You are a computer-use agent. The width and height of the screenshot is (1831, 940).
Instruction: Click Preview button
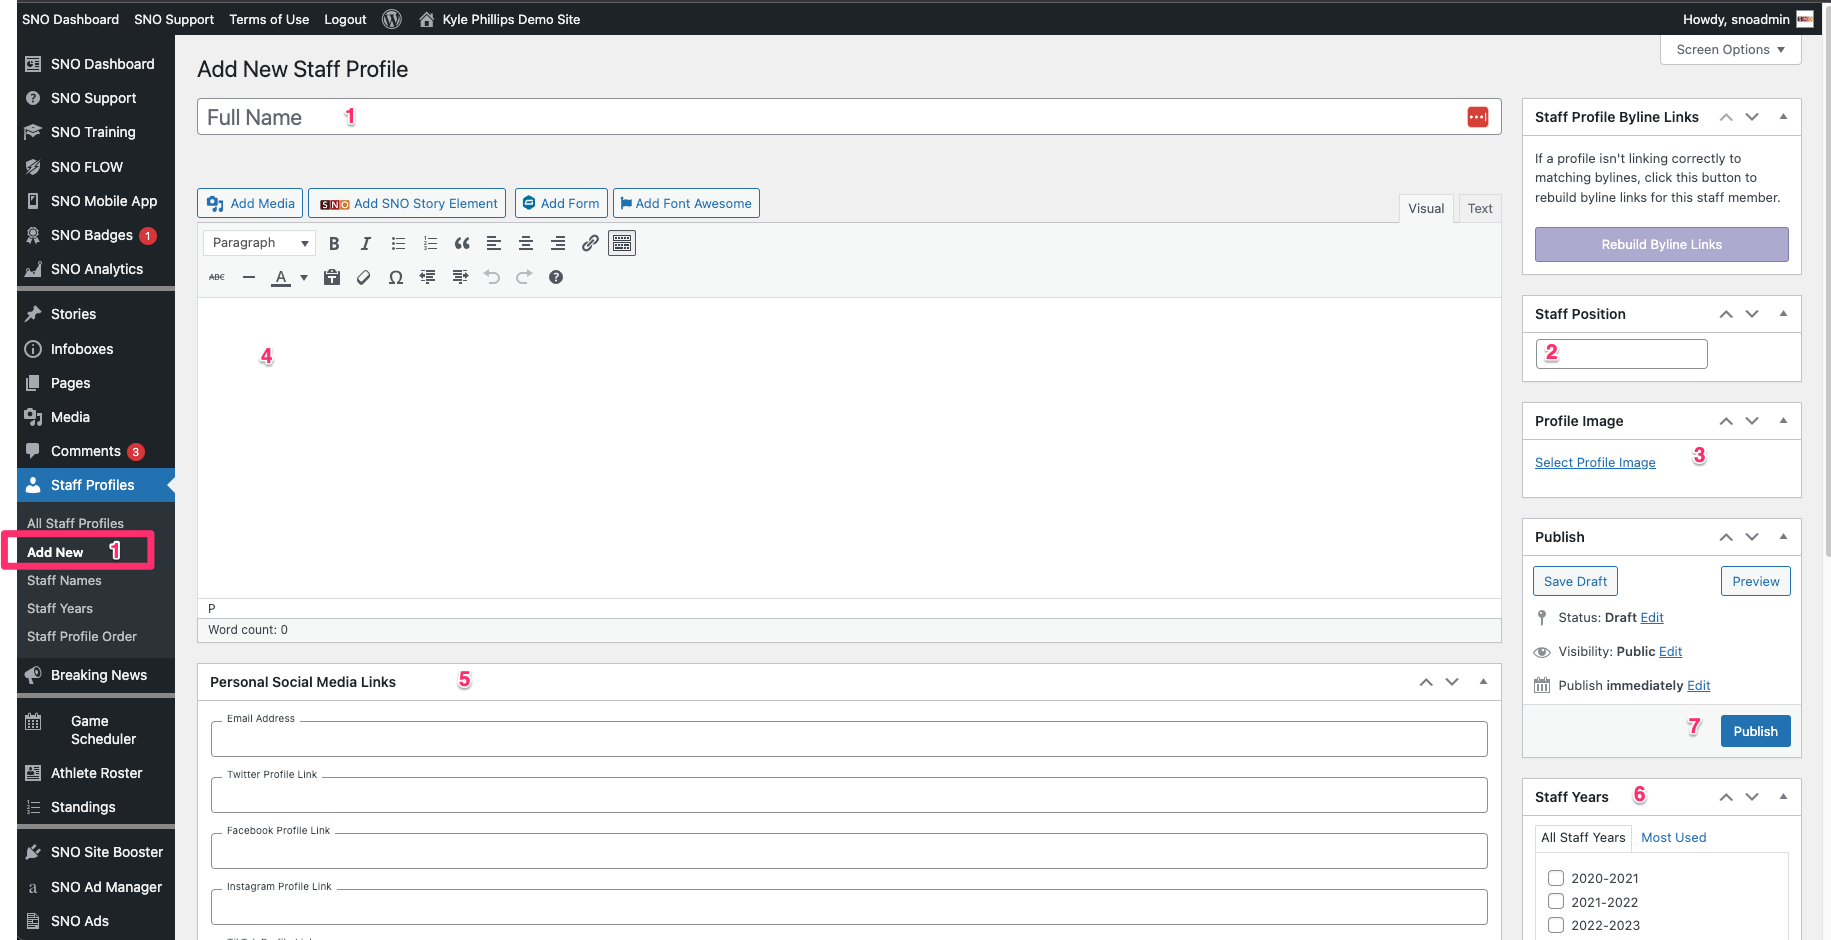(1756, 581)
